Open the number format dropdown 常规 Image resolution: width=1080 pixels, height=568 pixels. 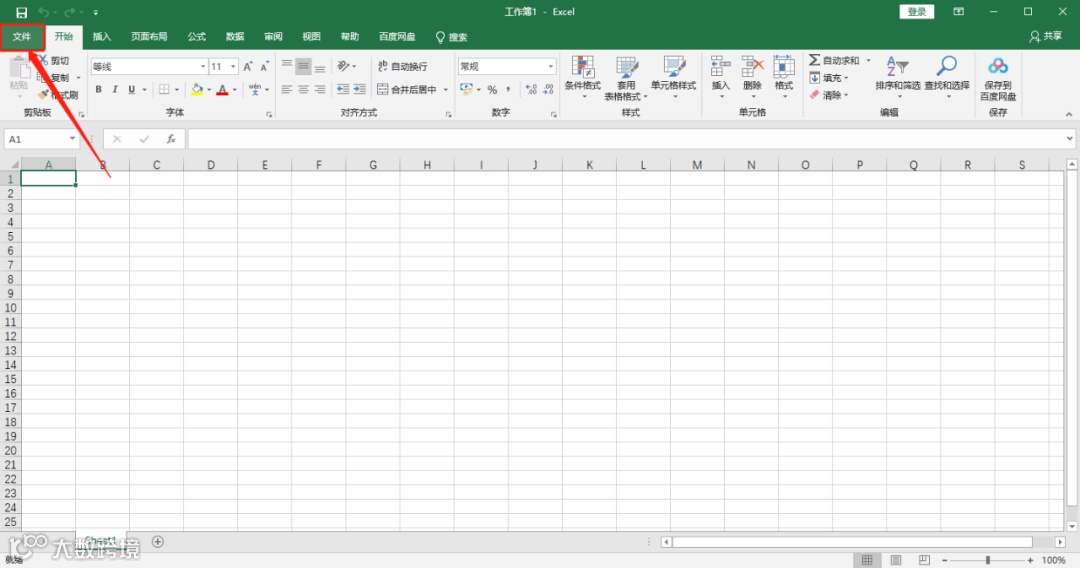click(551, 67)
